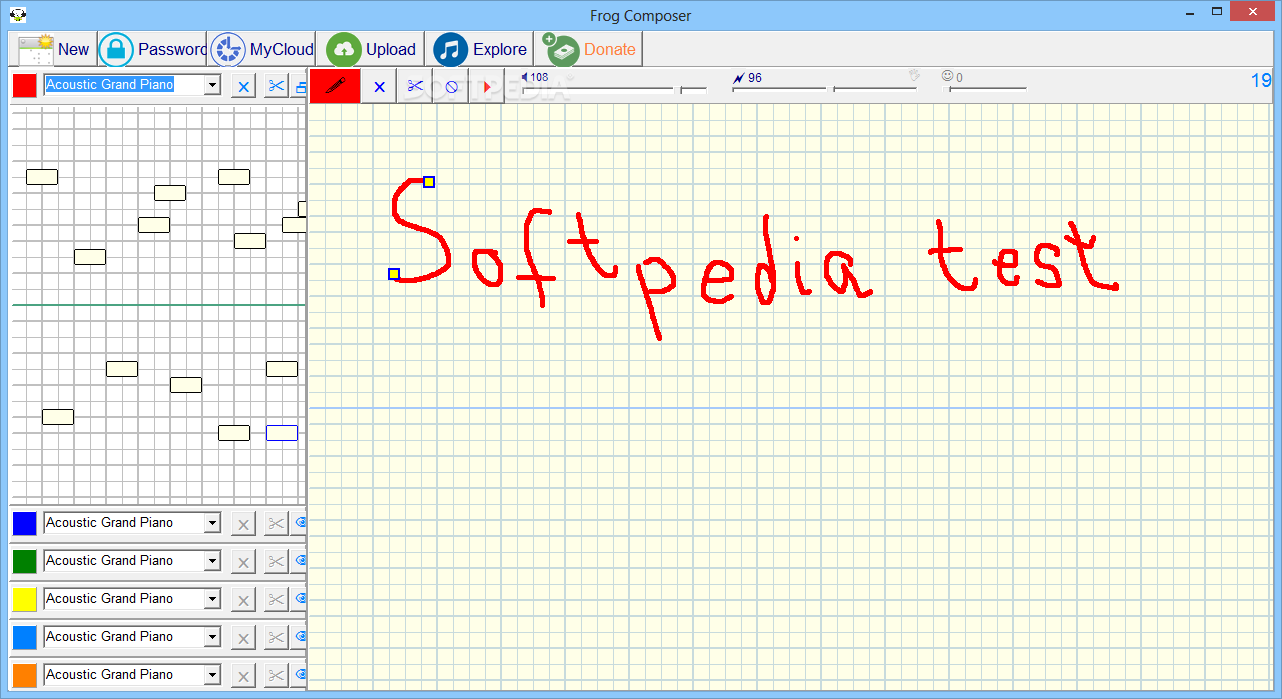
Task: Click the volume speaker icon showing 108
Action: [525, 77]
